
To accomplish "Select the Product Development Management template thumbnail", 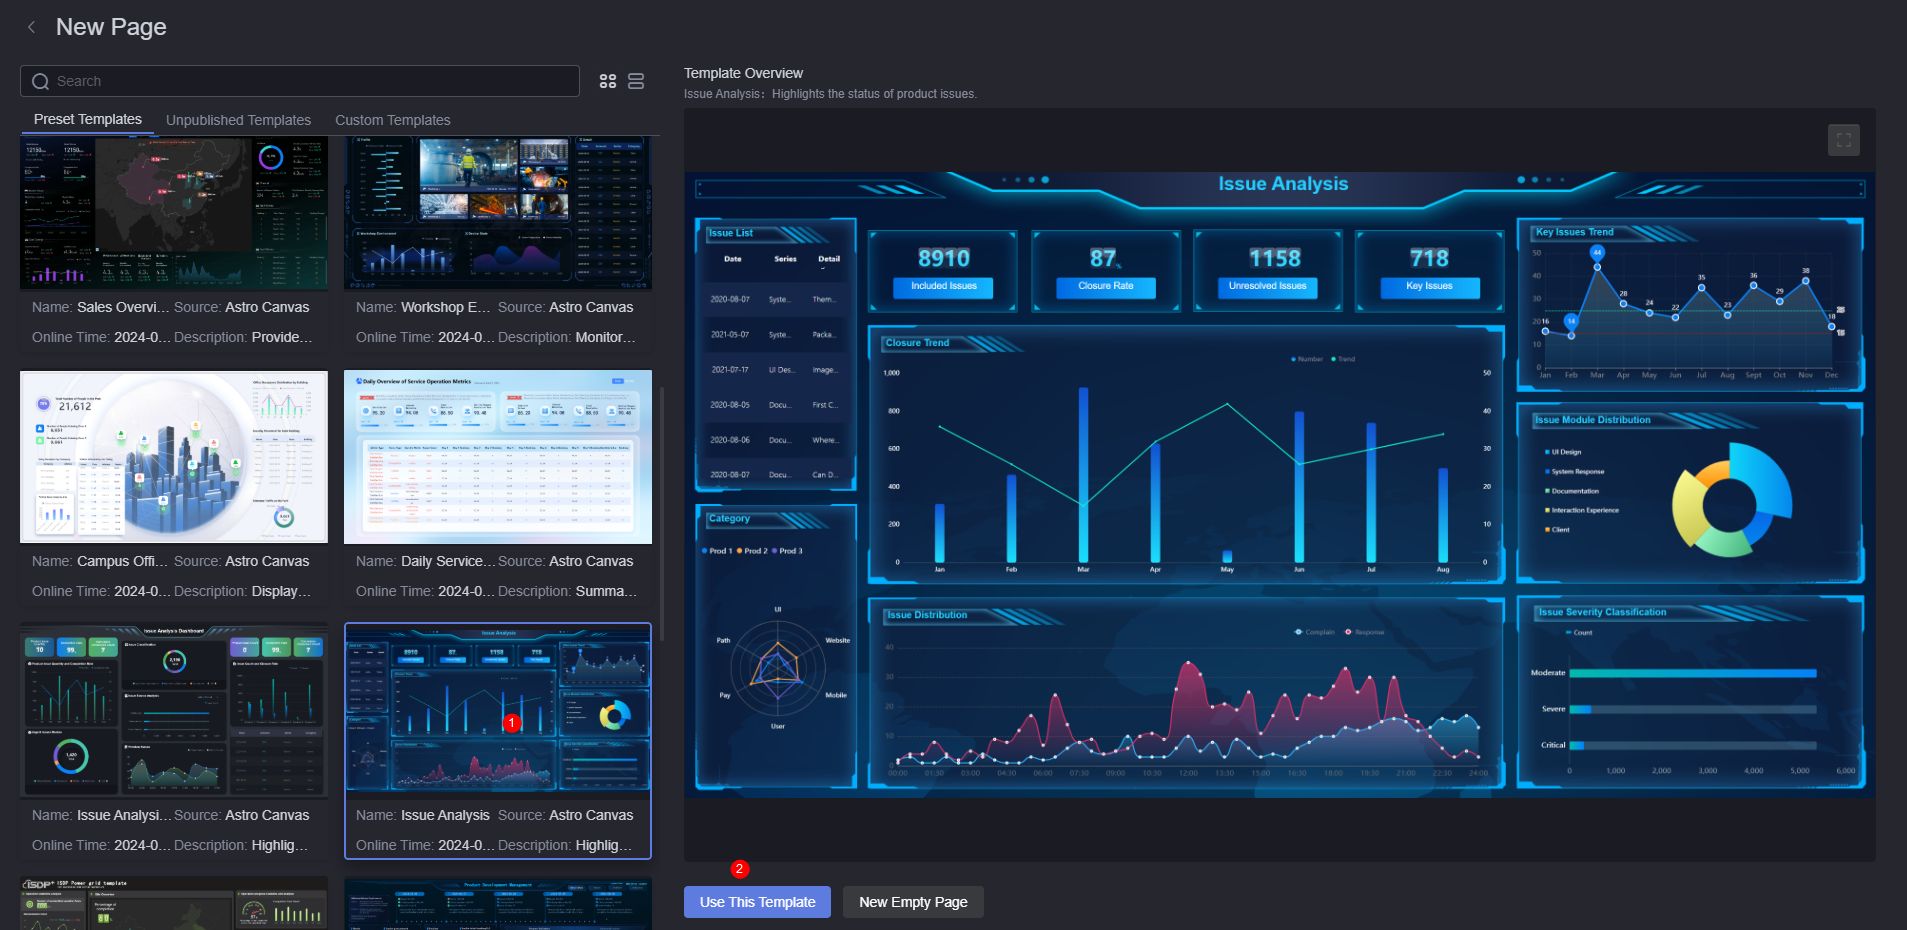I will 498,904.
